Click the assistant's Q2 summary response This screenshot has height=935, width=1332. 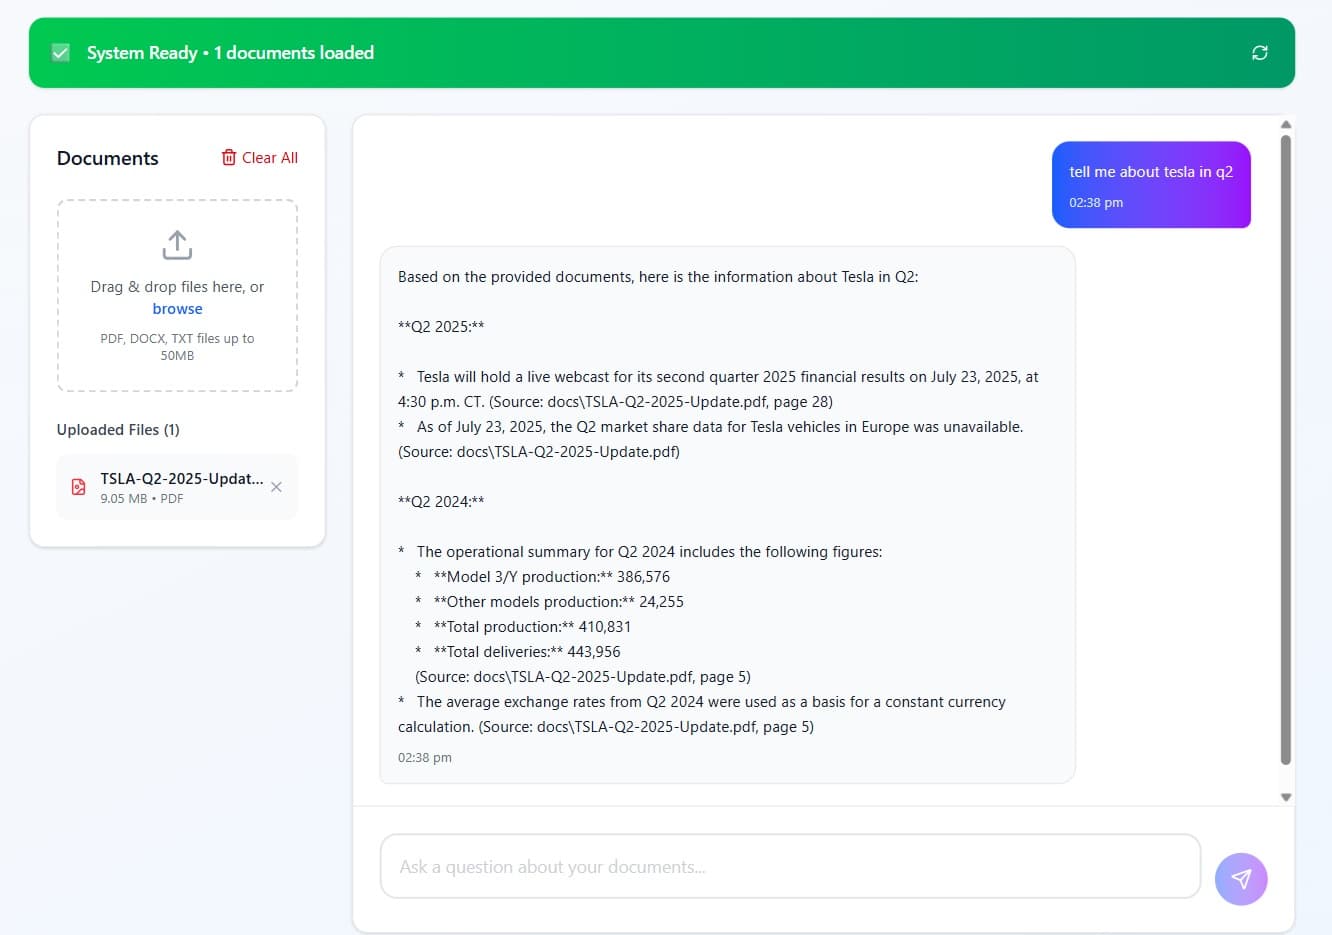(727, 515)
